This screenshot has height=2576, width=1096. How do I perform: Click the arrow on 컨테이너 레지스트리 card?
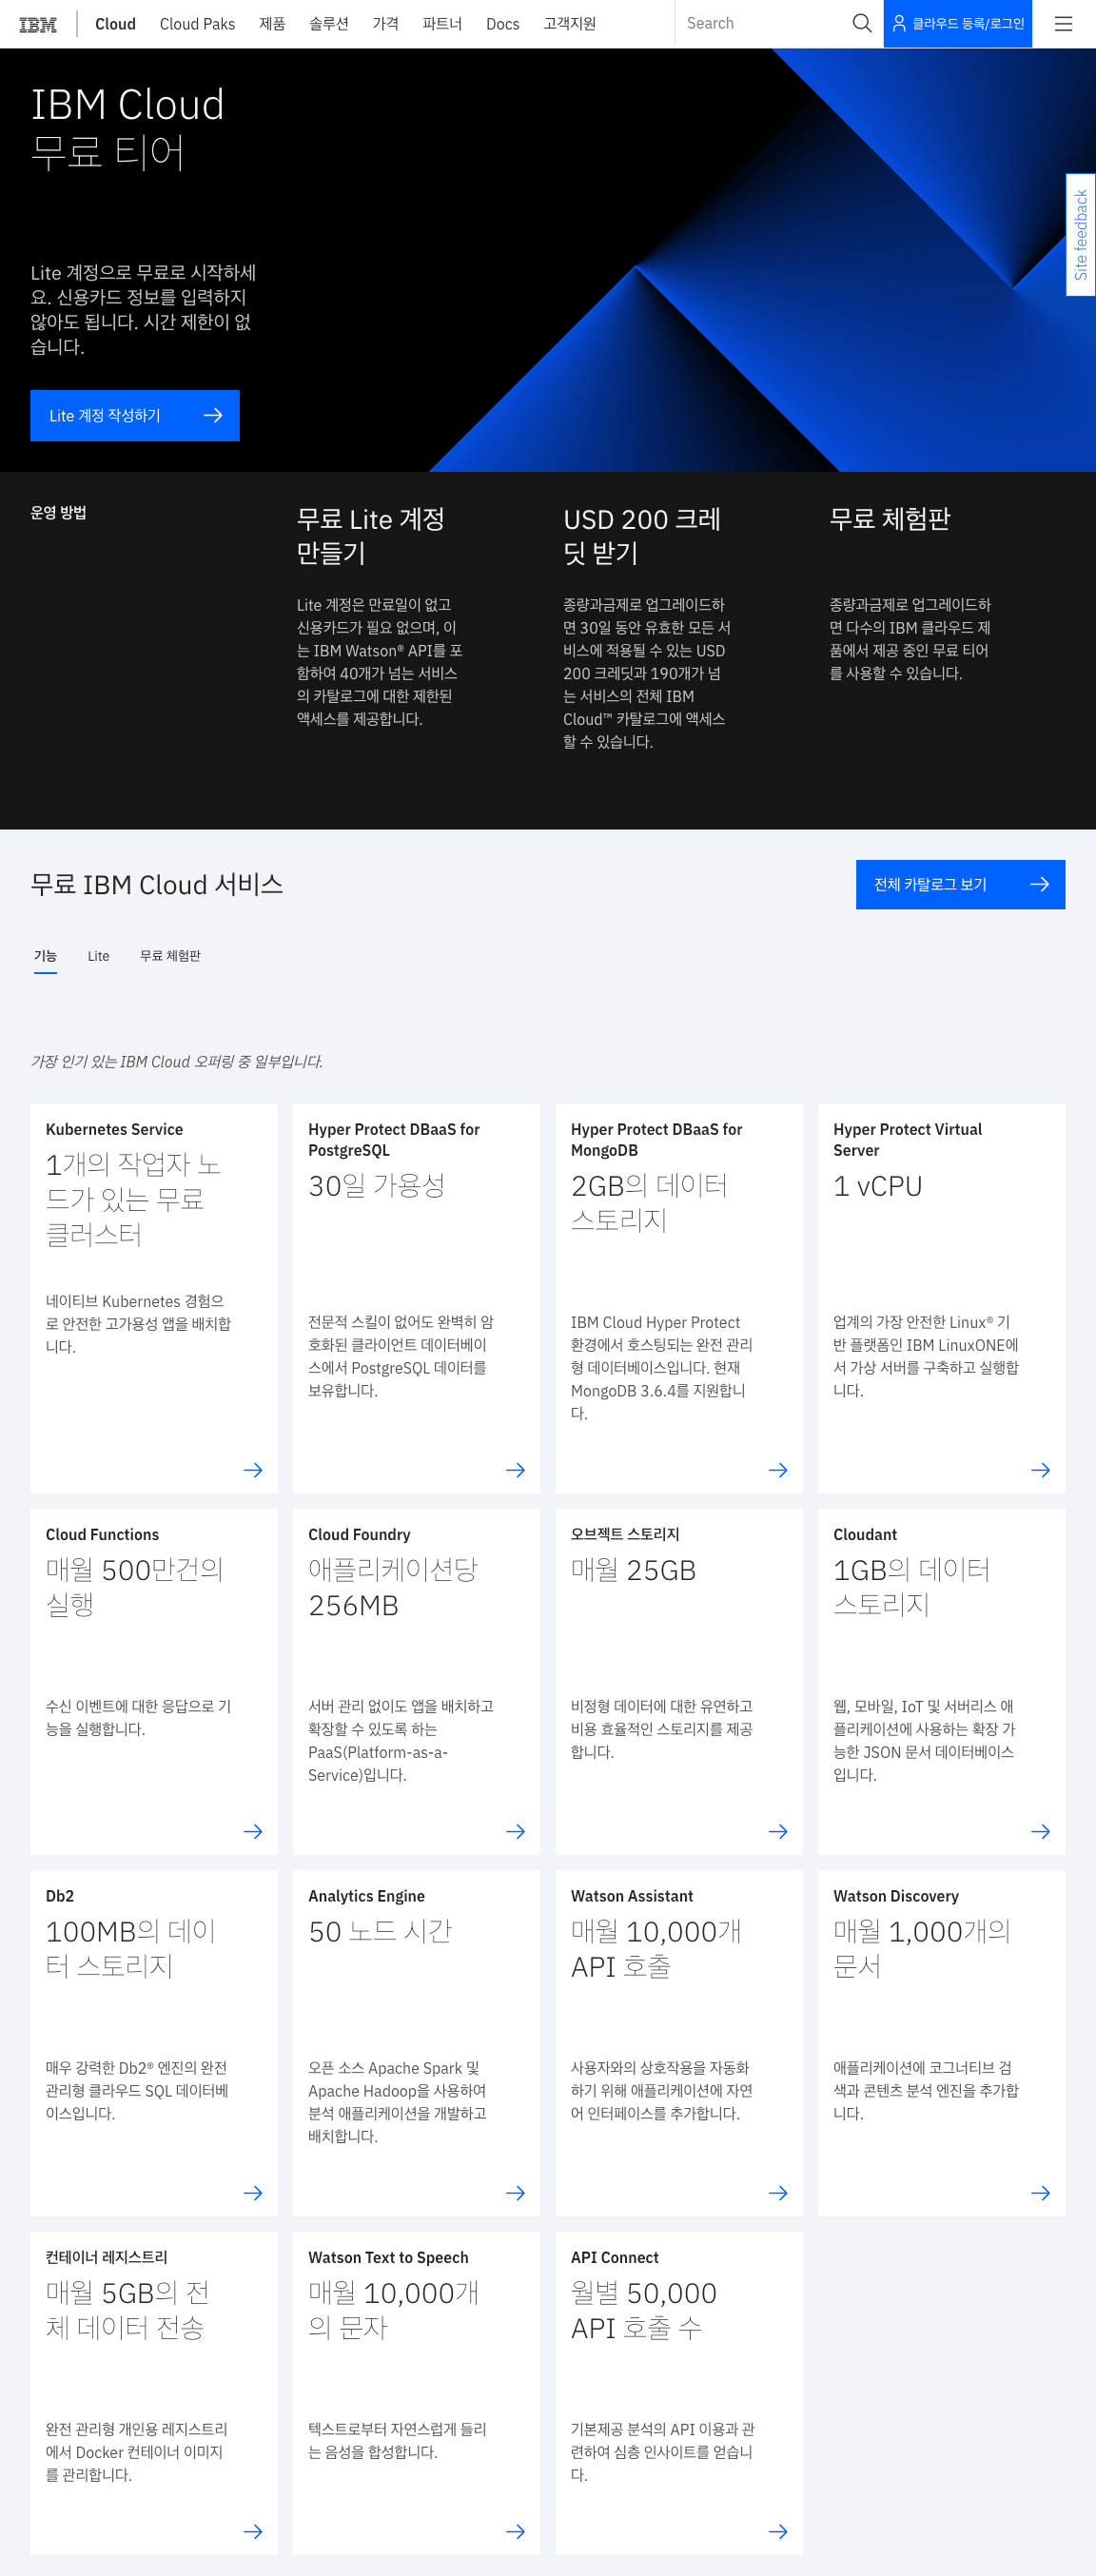point(253,2531)
